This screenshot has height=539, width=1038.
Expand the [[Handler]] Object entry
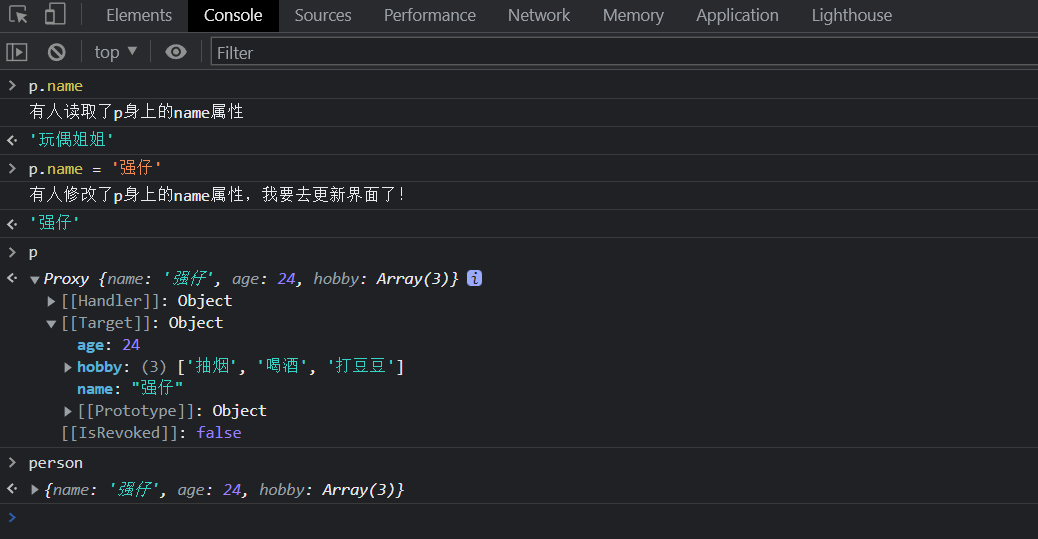tap(52, 301)
